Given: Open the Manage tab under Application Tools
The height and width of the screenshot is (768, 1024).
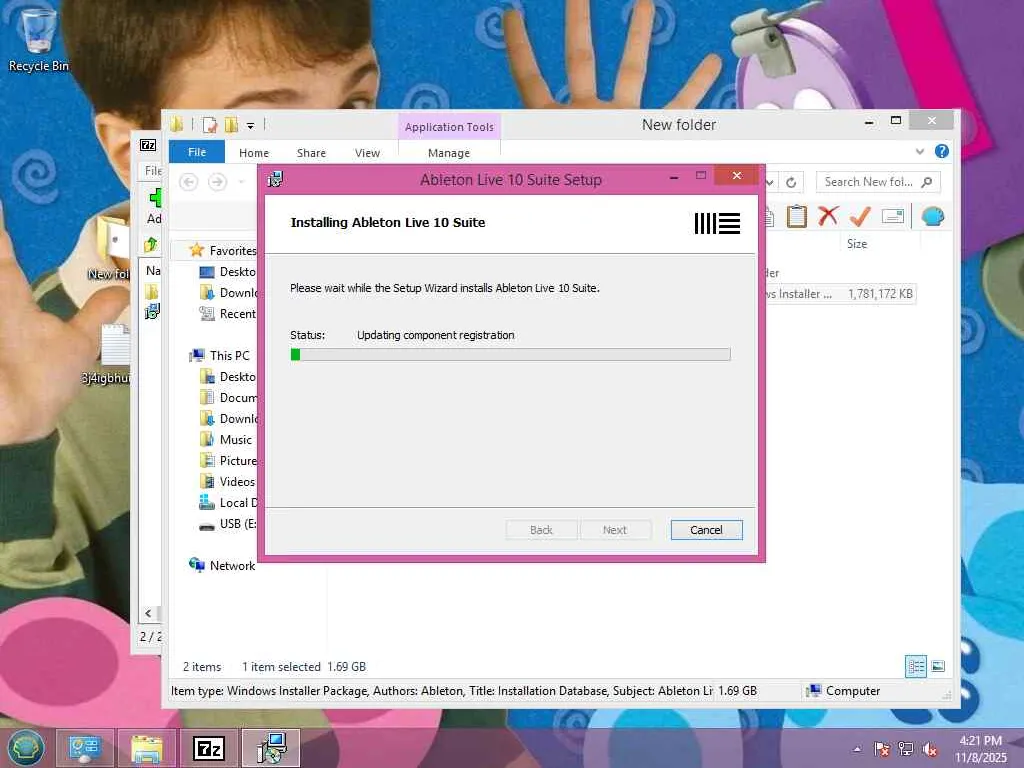Looking at the screenshot, I should [449, 153].
